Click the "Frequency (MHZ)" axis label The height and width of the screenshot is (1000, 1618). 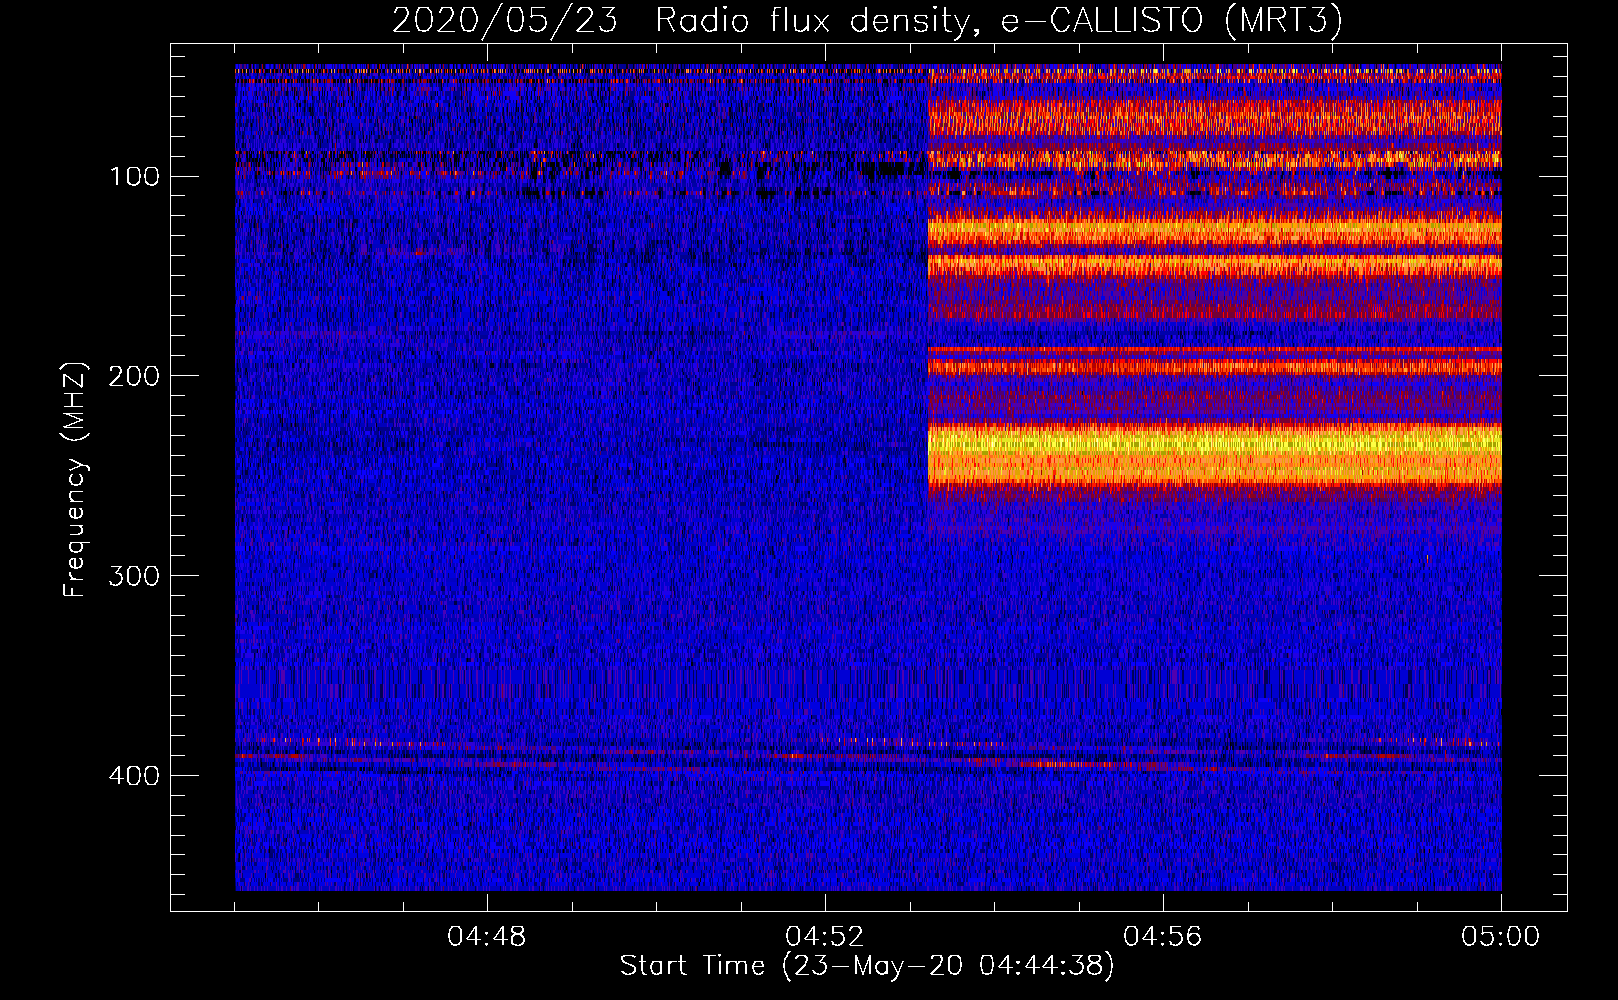coord(75,480)
